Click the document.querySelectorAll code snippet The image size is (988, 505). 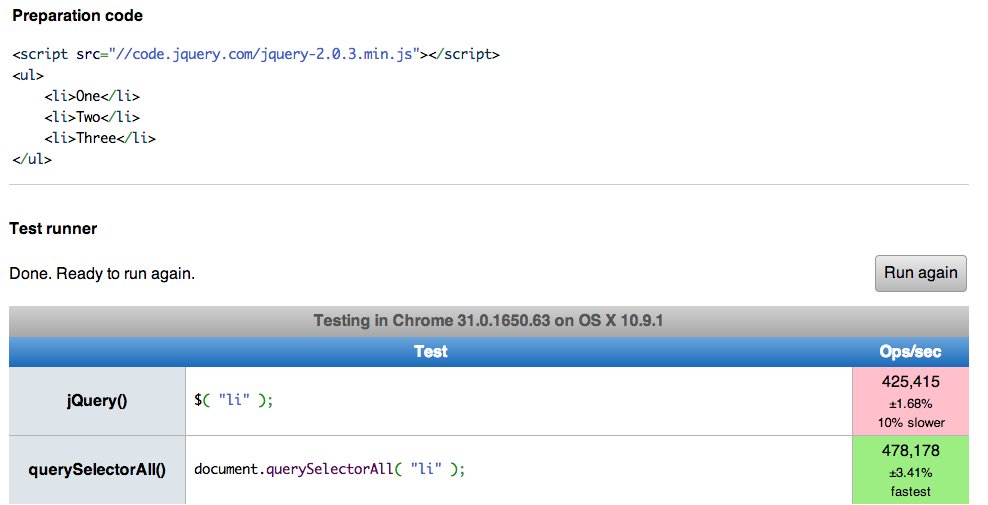[x=330, y=469]
